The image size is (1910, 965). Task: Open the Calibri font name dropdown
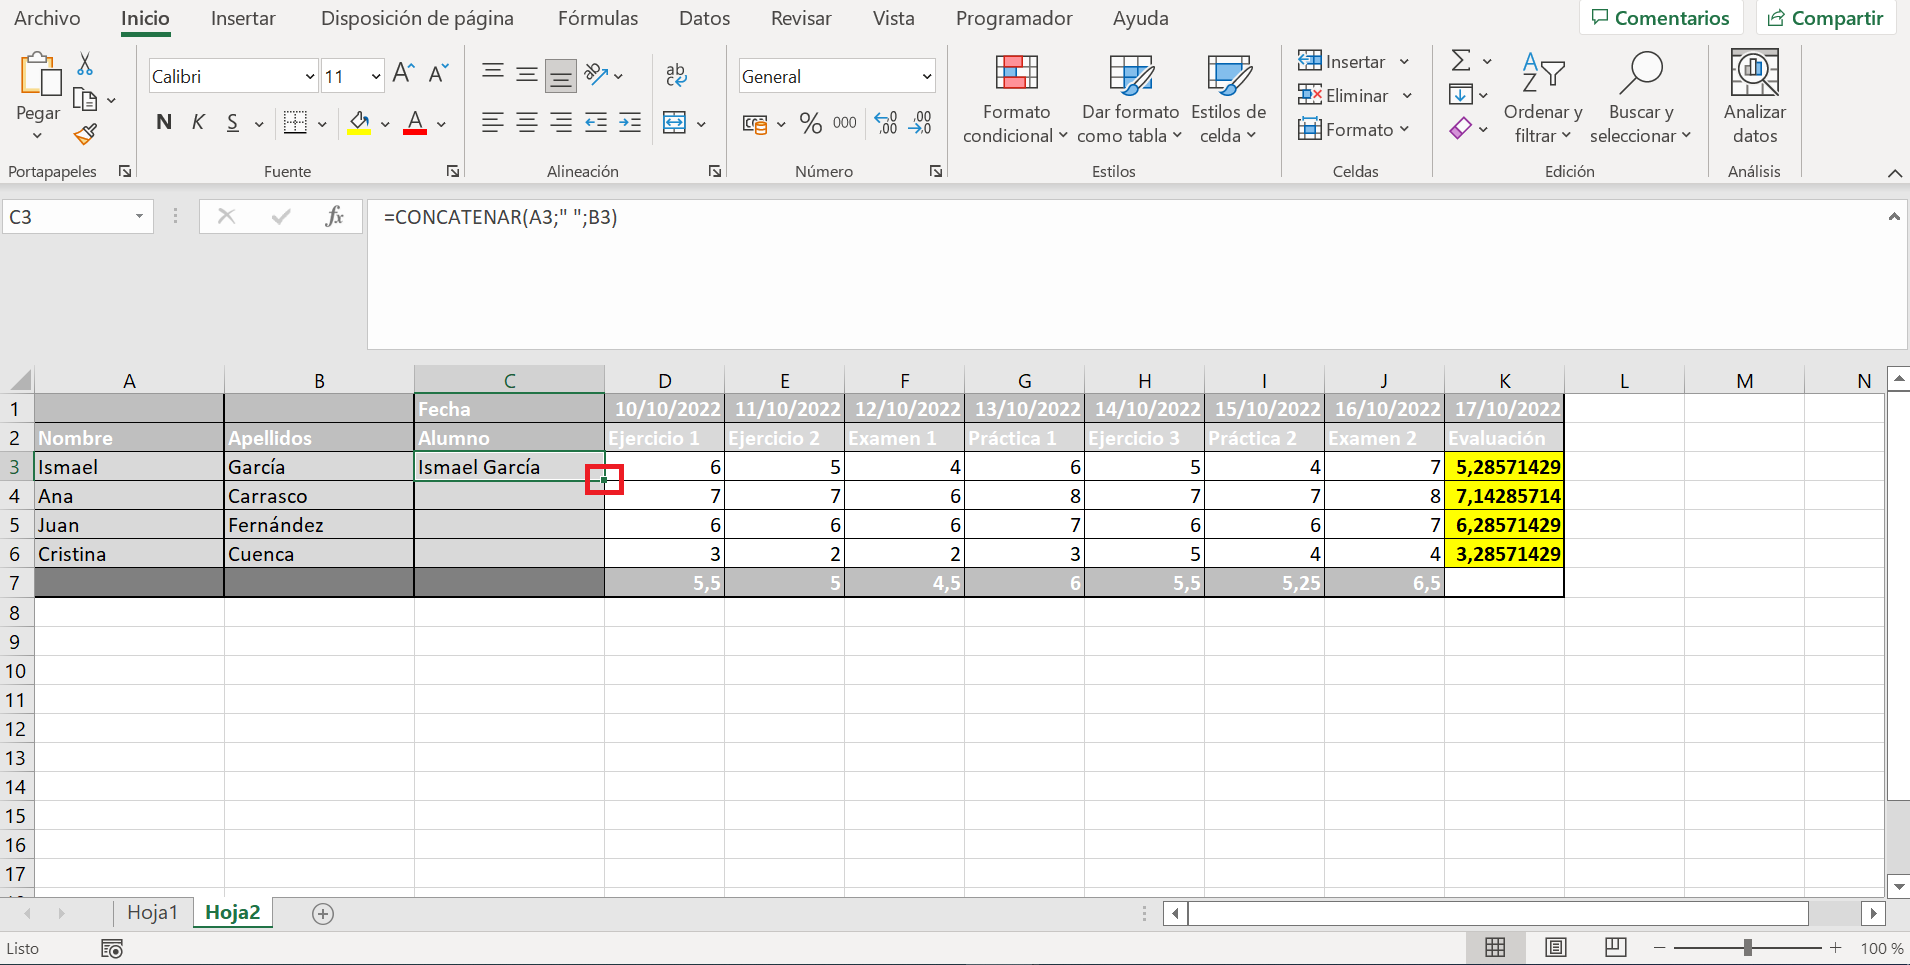pyautogui.click(x=309, y=77)
